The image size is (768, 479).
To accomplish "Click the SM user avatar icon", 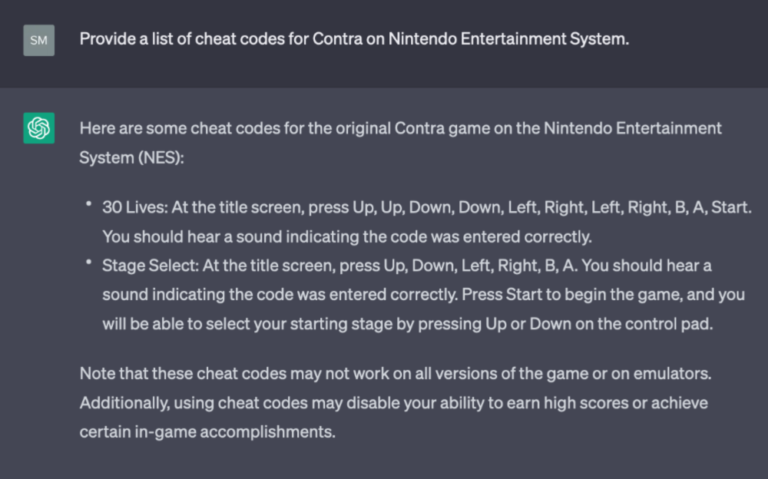I will coord(39,40).
